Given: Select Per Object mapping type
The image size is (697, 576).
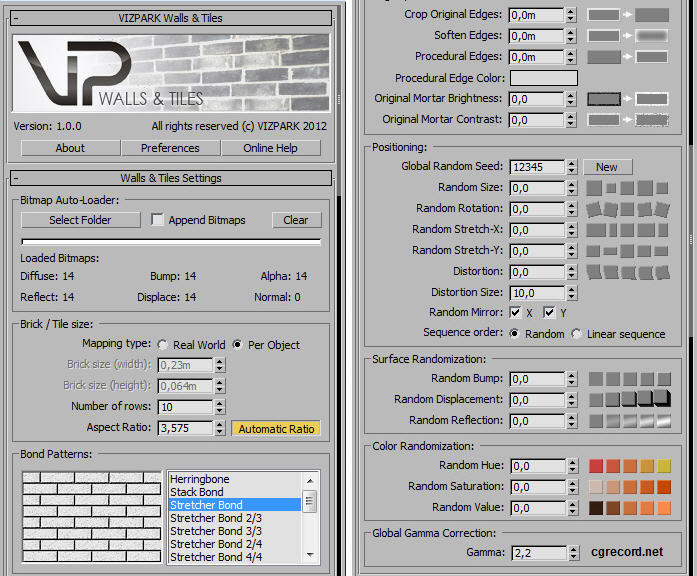Looking at the screenshot, I should point(237,344).
